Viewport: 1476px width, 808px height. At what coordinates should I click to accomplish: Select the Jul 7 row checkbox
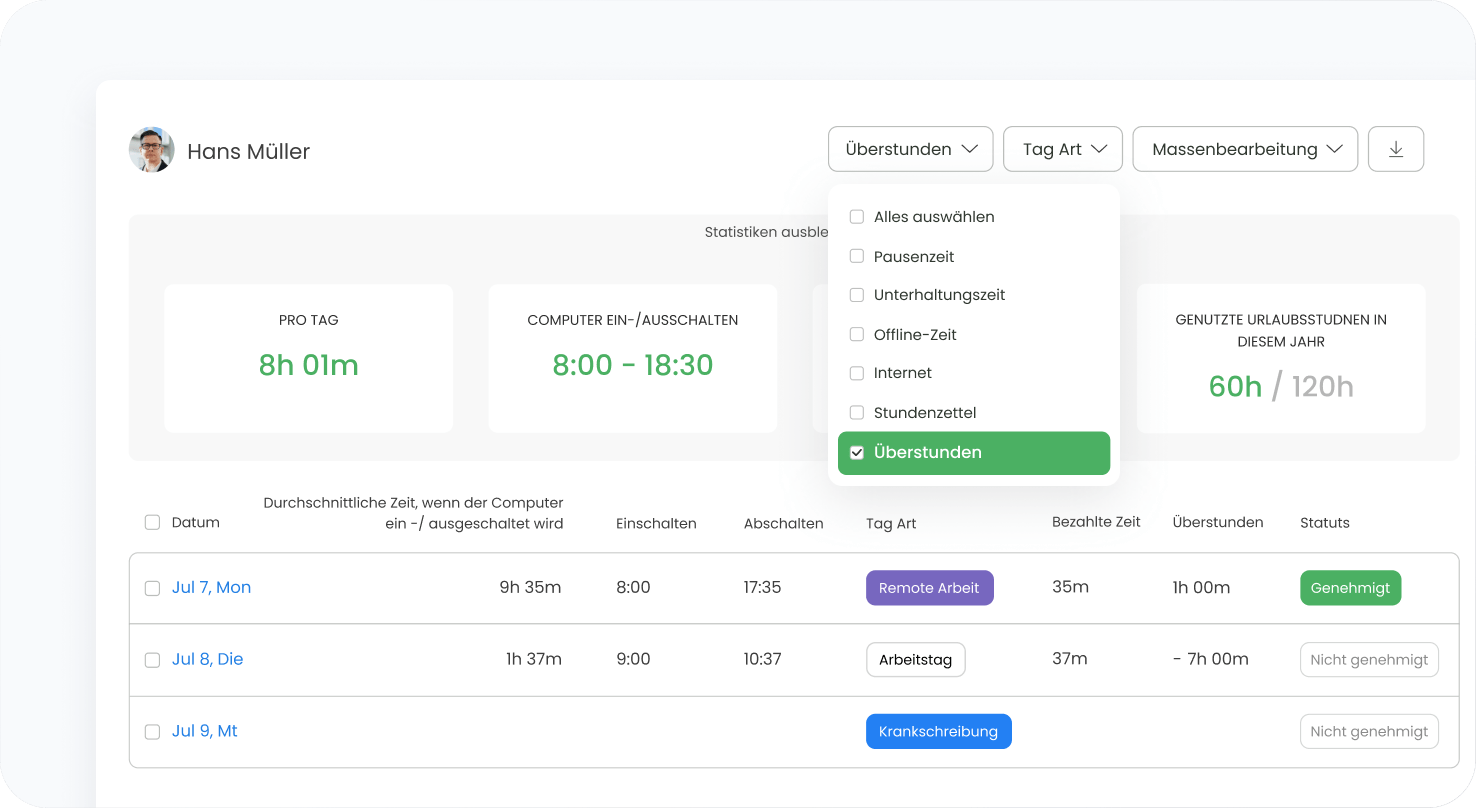[152, 588]
